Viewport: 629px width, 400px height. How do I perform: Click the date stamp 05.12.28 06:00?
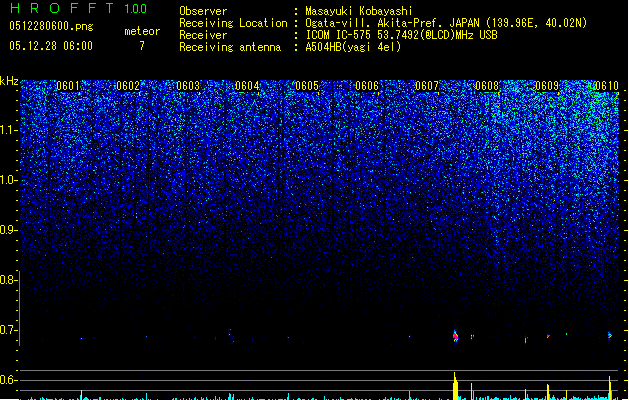coord(51,46)
